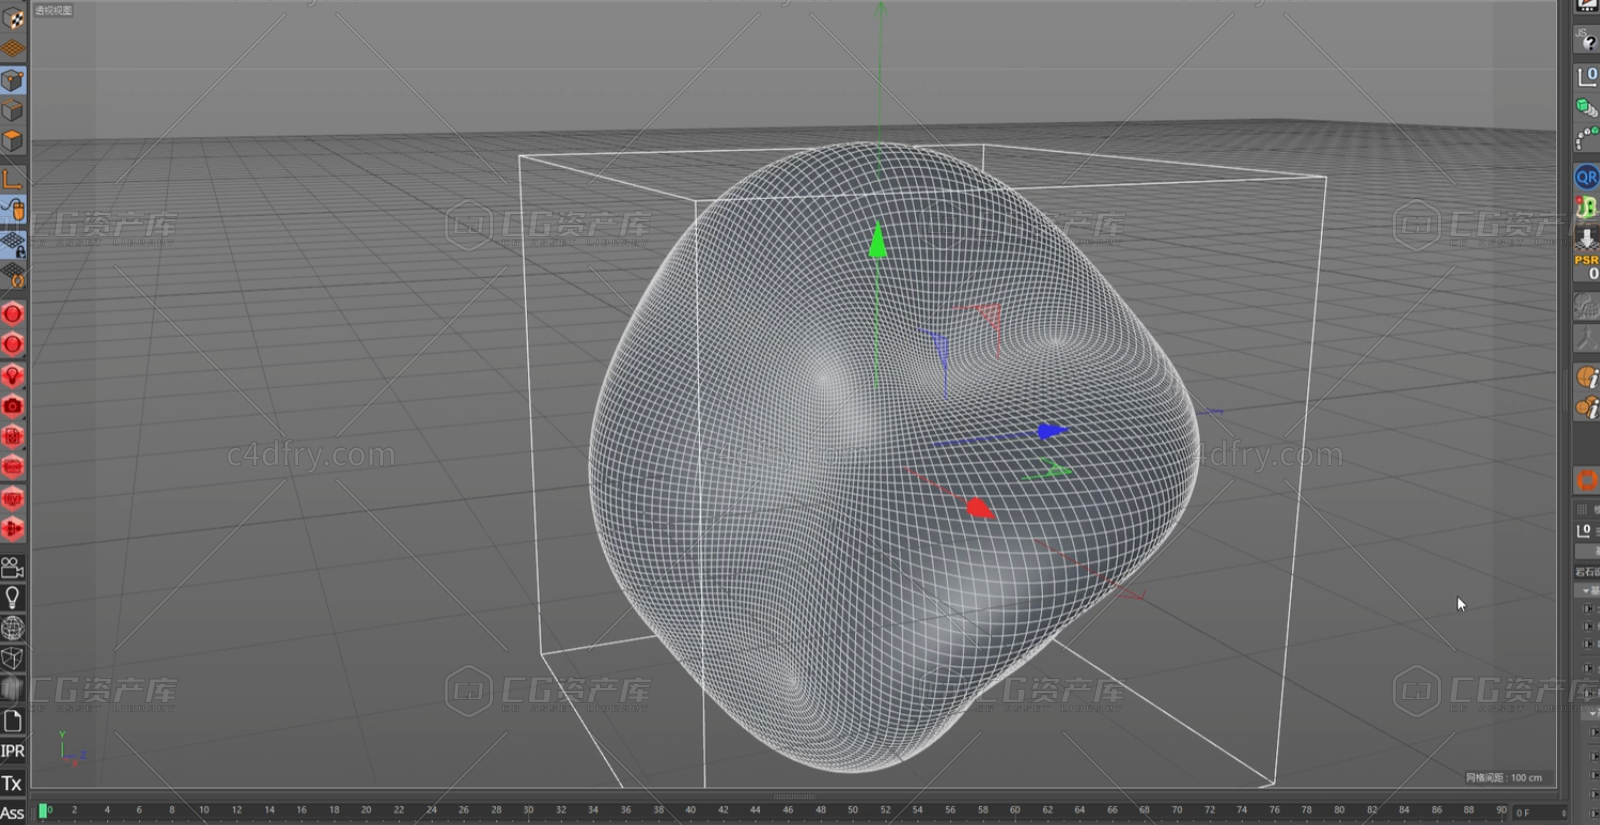Click the PSR 0 reset icon
This screenshot has height=825, width=1600.
tap(1587, 267)
